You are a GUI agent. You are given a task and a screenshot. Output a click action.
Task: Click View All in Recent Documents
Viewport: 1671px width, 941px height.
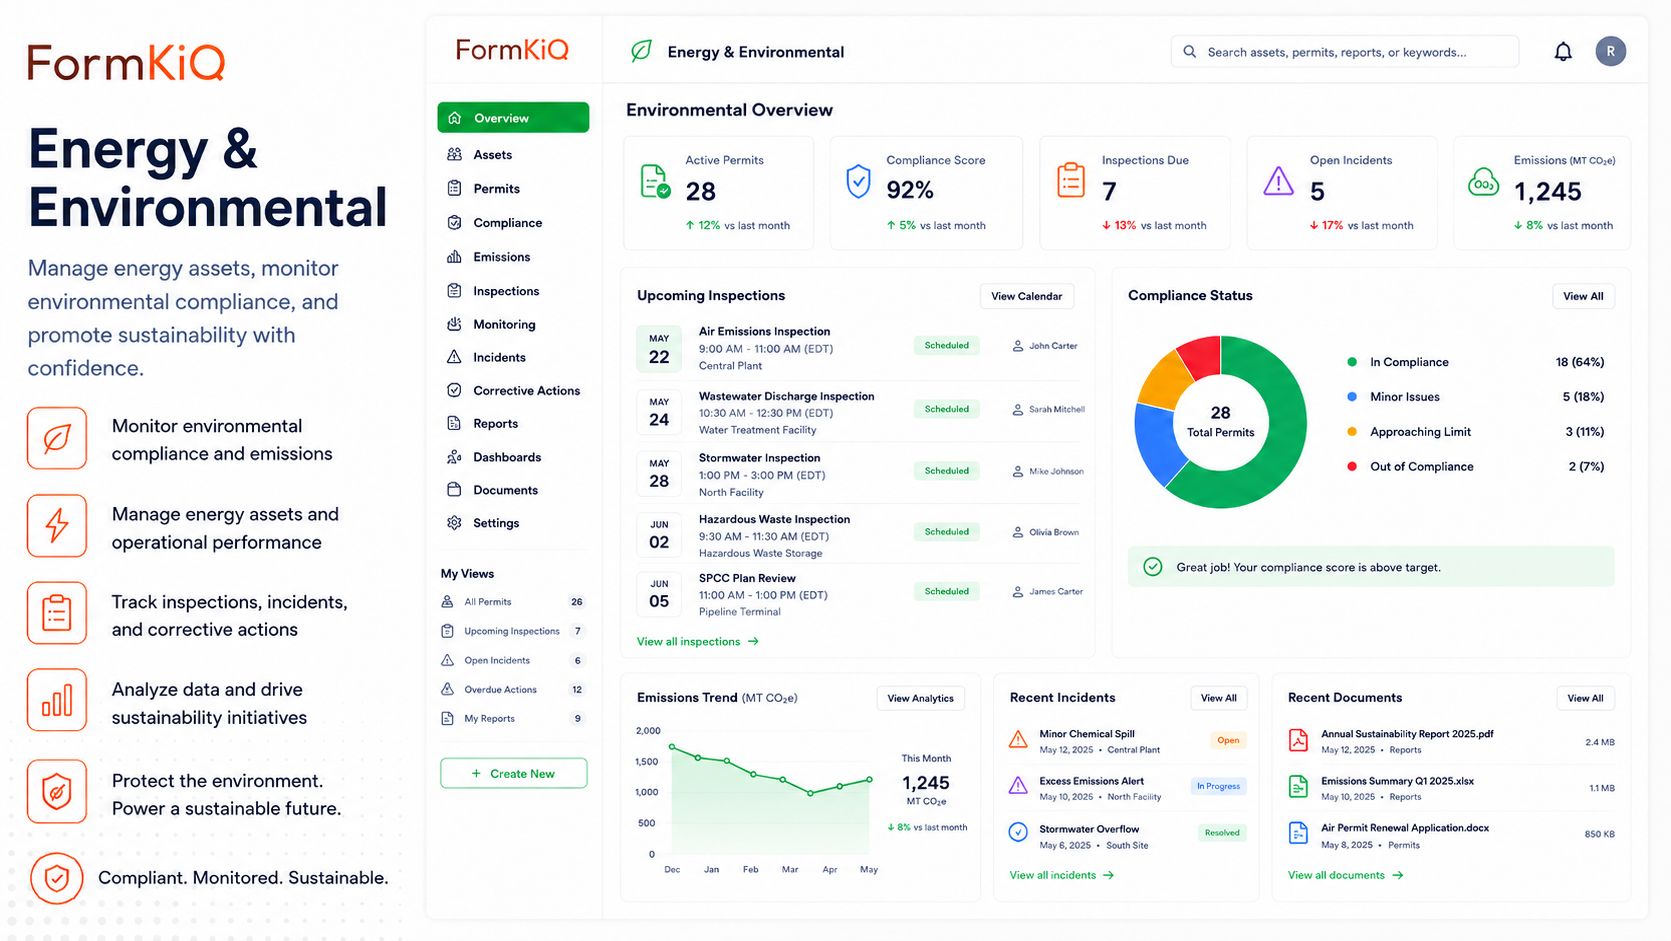(1585, 698)
